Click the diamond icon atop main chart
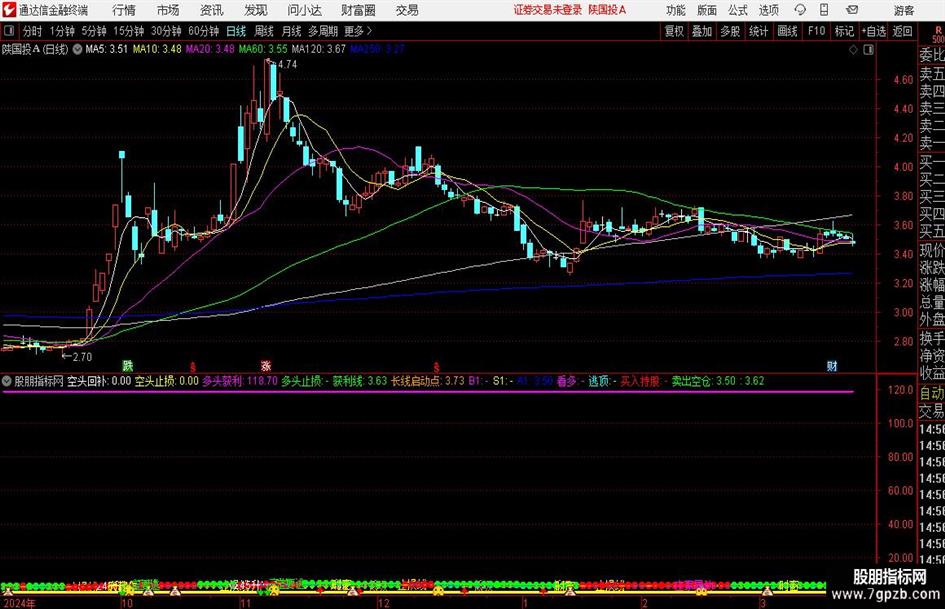Viewport: 945px width, 609px height. [853, 49]
